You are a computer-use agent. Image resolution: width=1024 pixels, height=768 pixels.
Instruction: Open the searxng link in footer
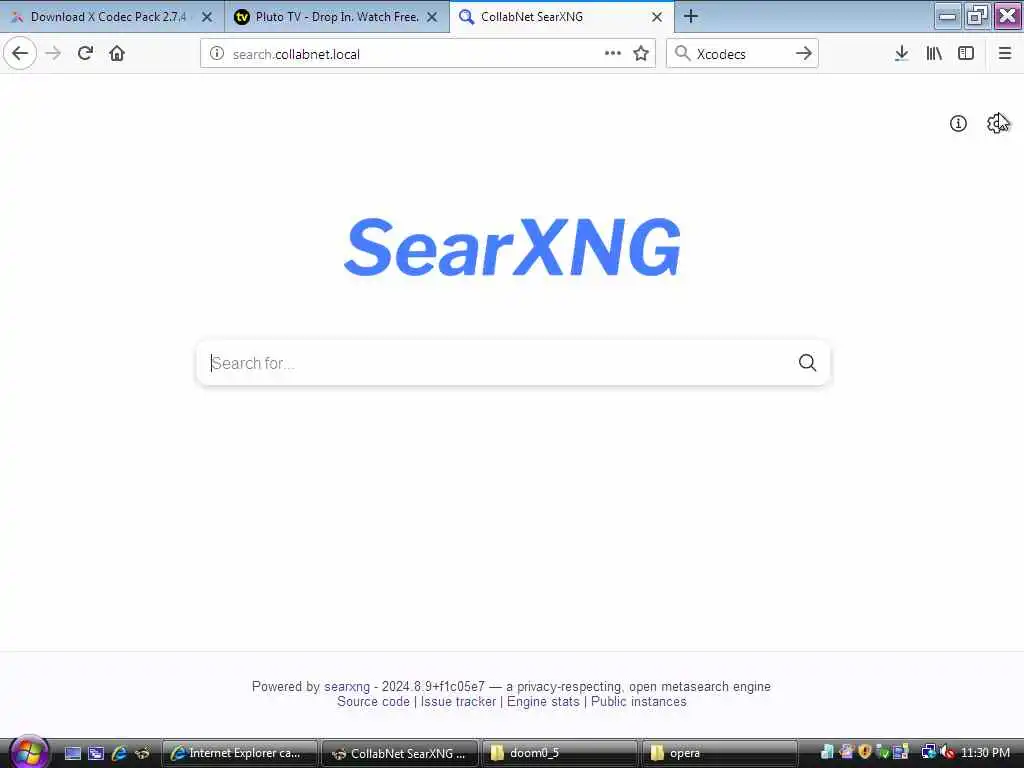coord(347,686)
